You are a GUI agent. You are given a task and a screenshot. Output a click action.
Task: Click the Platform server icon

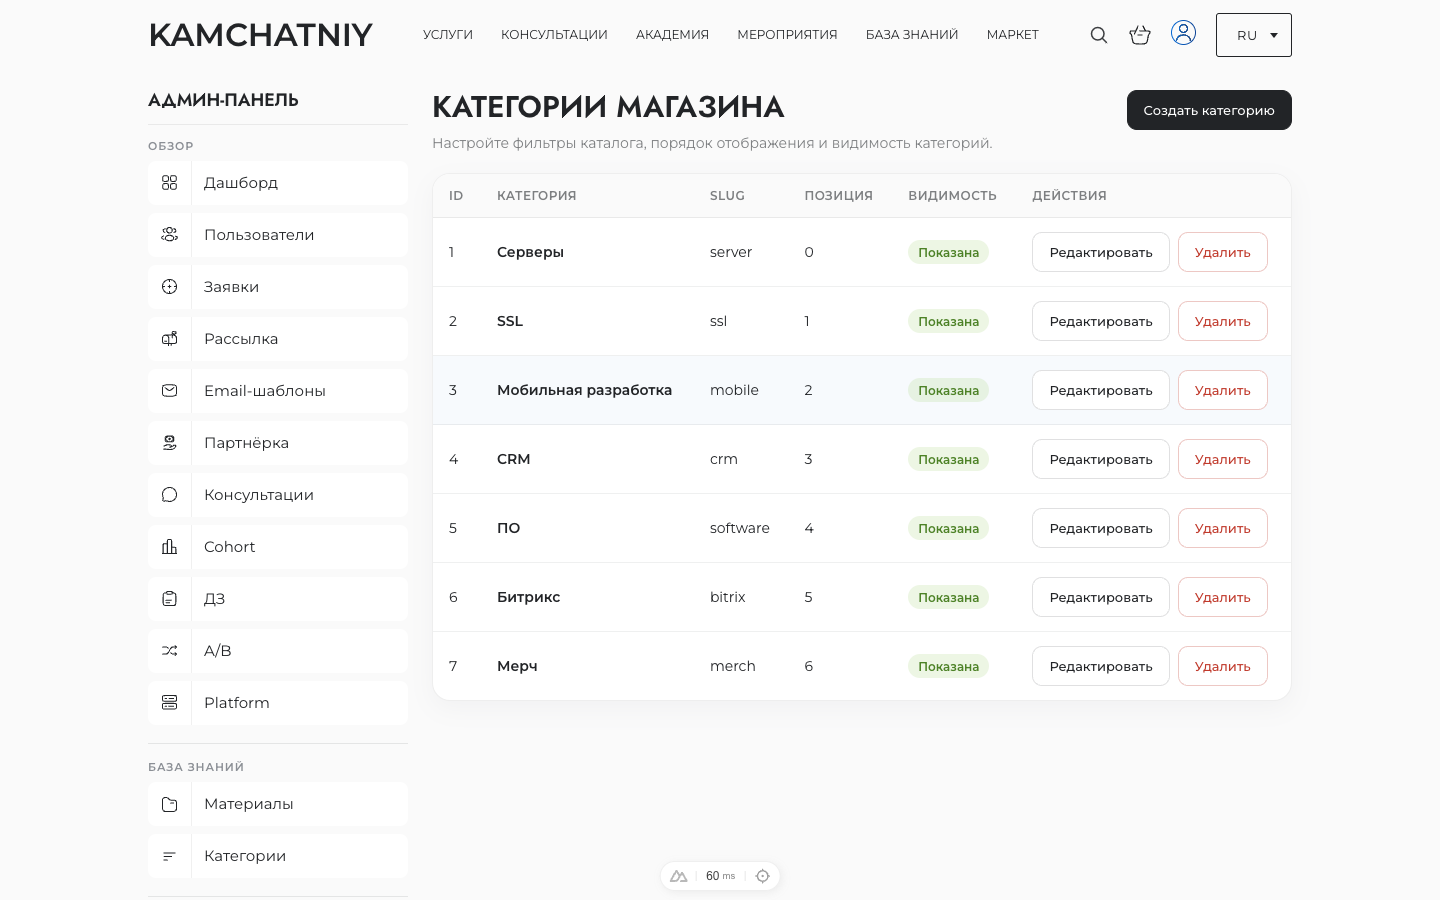point(170,703)
